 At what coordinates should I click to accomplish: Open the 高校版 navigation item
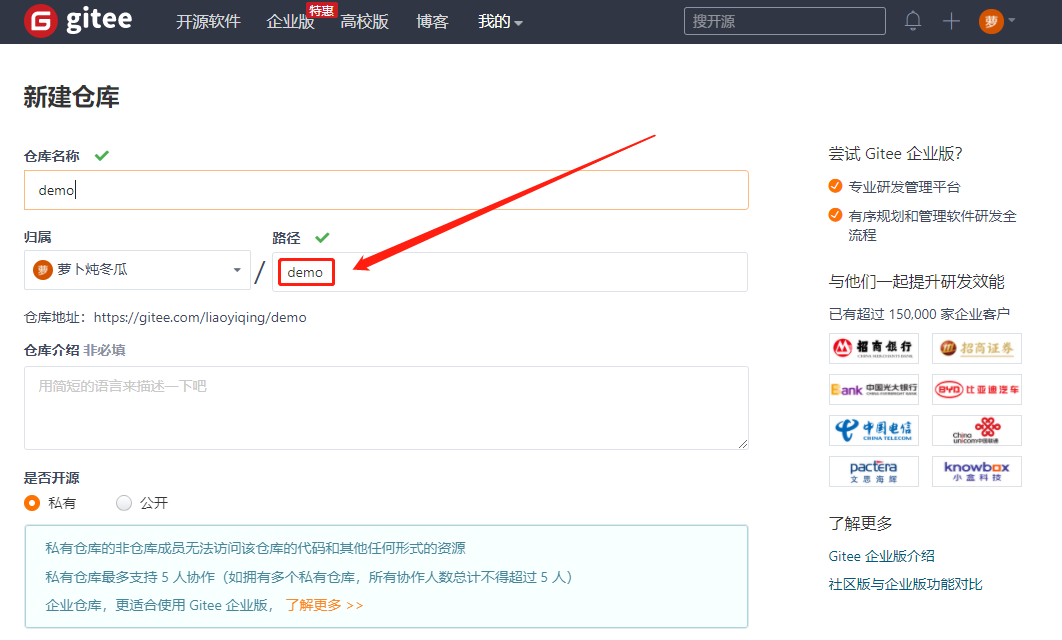[364, 22]
